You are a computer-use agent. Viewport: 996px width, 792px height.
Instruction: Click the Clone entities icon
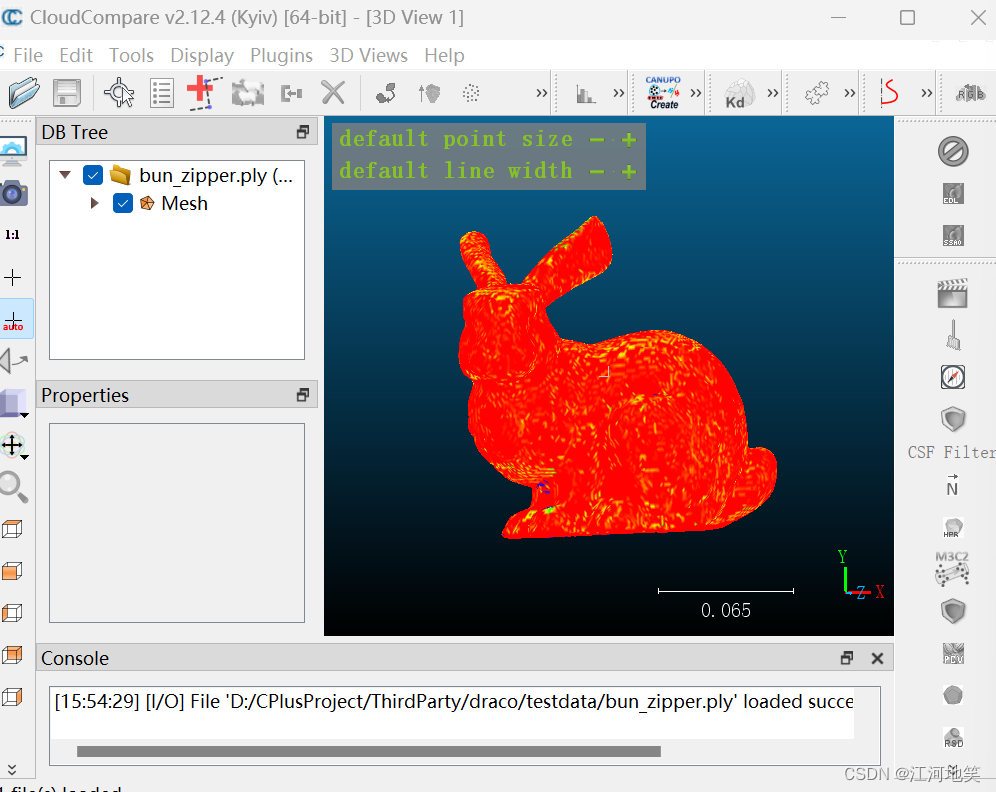pos(248,93)
